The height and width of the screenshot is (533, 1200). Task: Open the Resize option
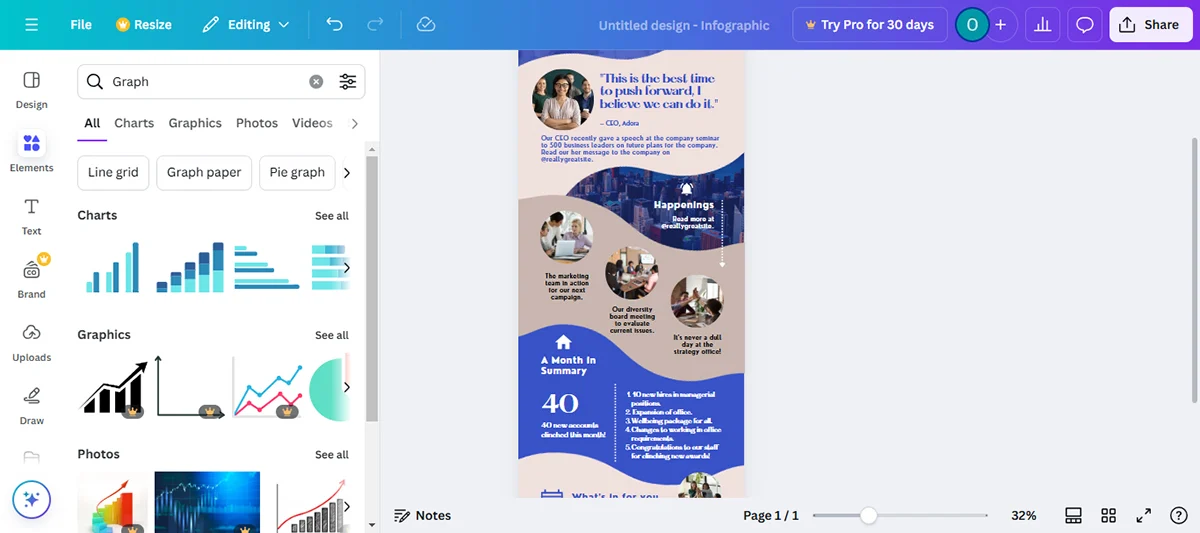point(144,25)
